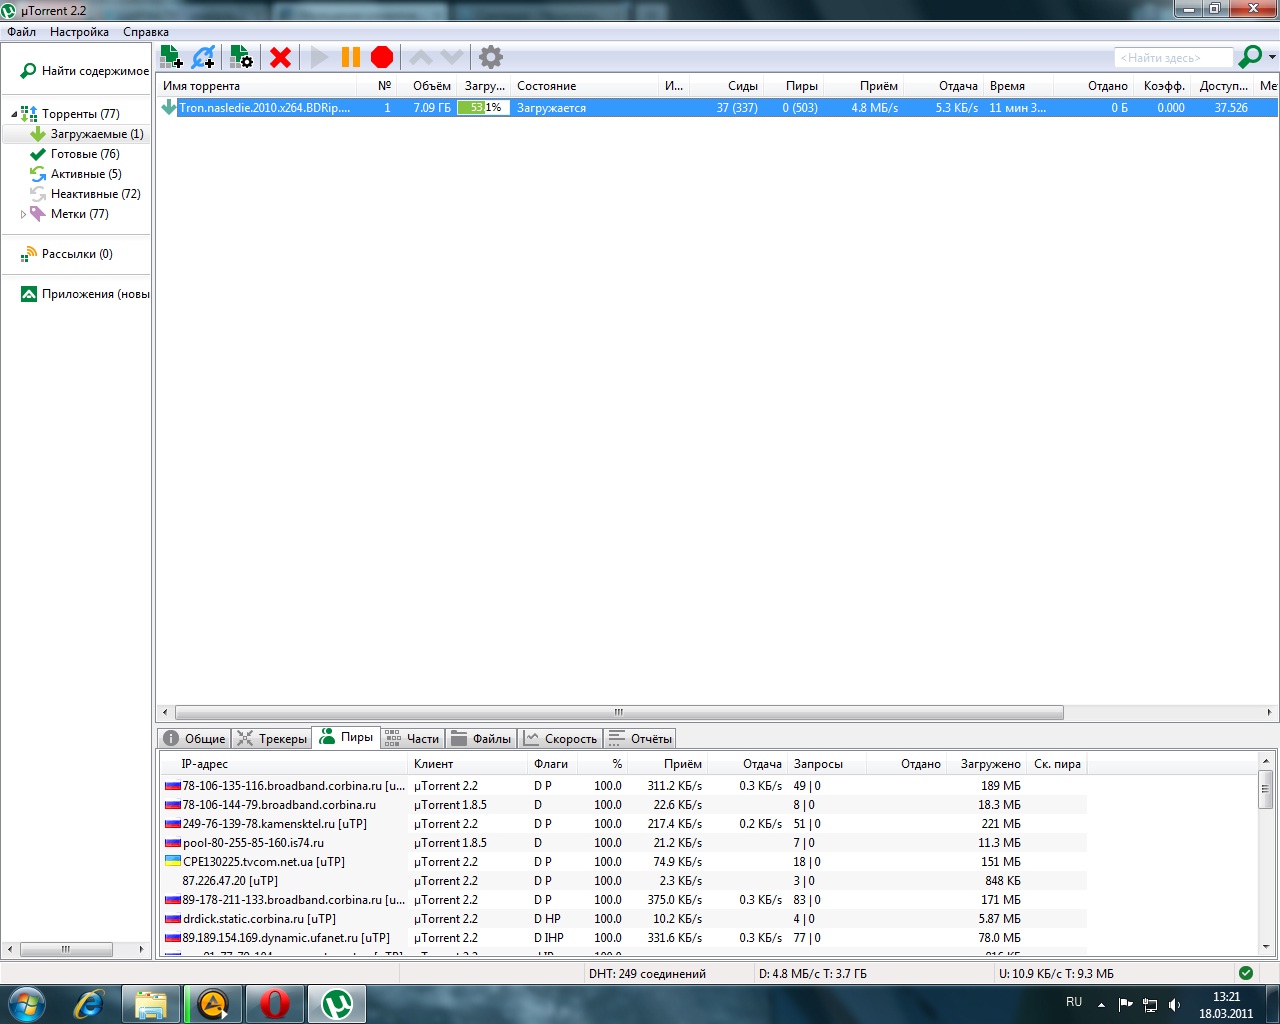Screen dimensions: 1280x1024
Task: Expand the Метки (77) tree node
Action: pos(23,214)
